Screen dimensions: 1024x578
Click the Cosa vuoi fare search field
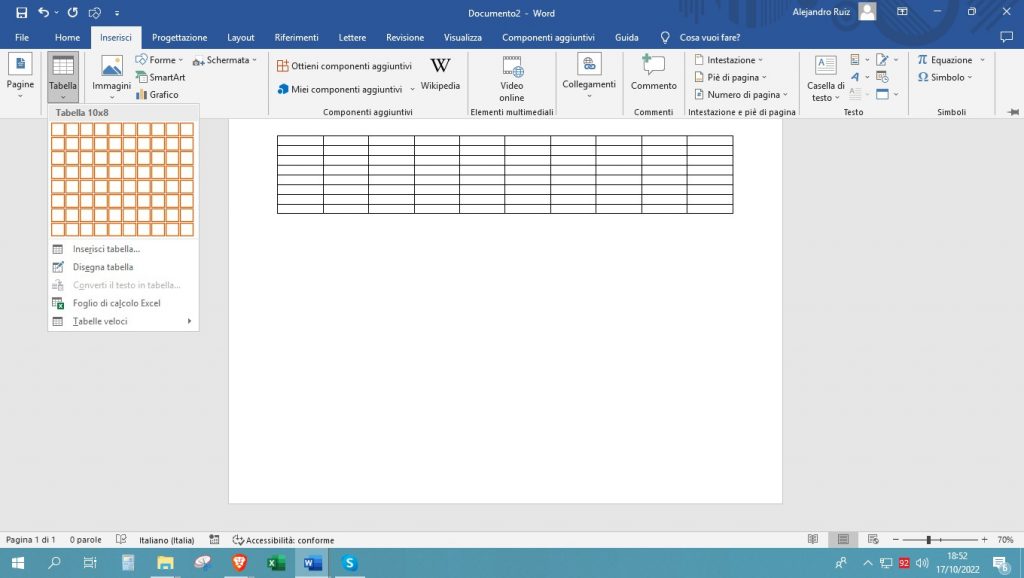click(x=709, y=37)
